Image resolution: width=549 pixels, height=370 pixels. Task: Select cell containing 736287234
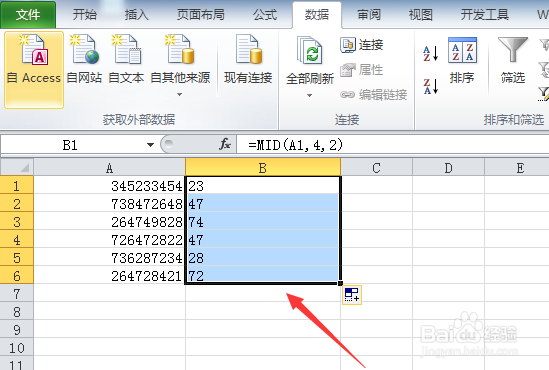tap(110, 257)
